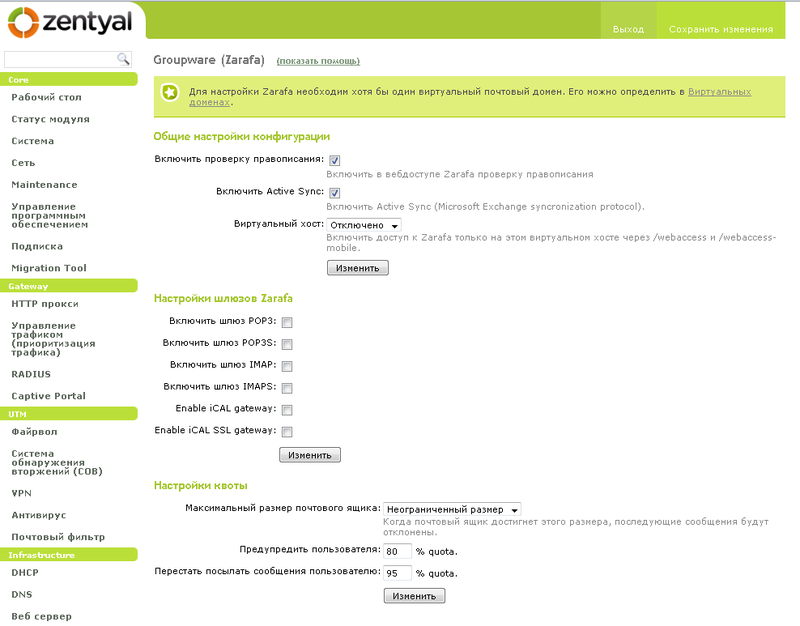
Task: Open the Подписка menu item
Action: click(37, 246)
